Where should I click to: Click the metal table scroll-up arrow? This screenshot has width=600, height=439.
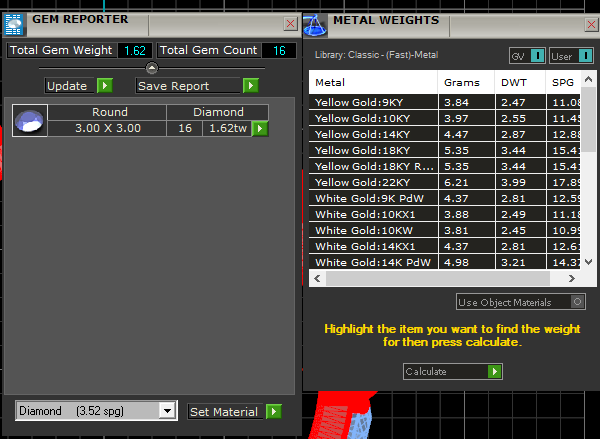coord(589,78)
